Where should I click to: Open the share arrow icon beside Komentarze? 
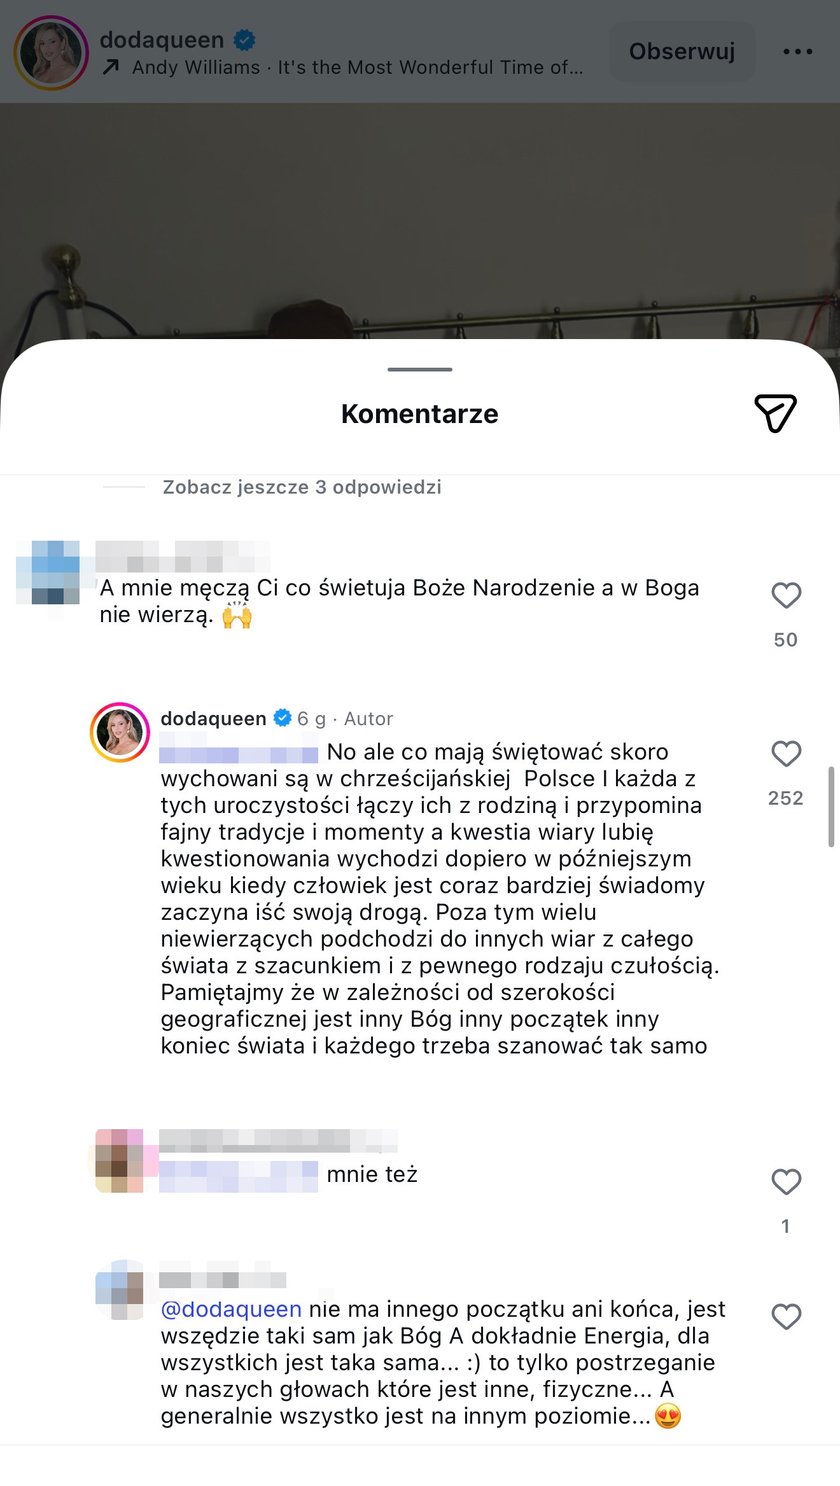pos(775,413)
